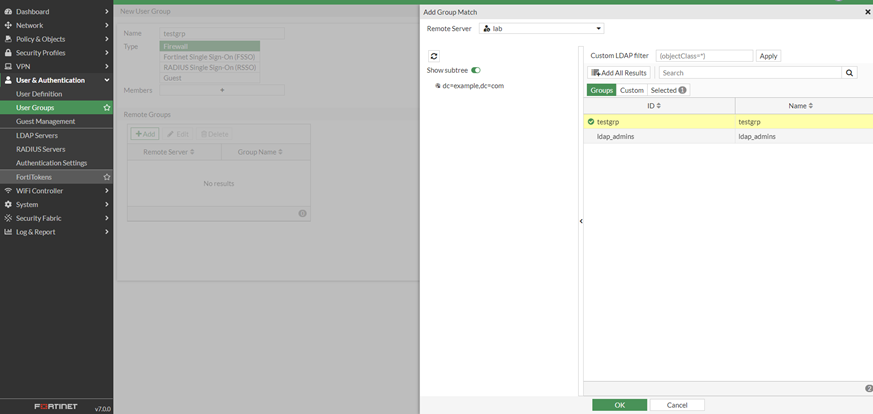Expand the System menu
The image size is (873, 414).
(106, 205)
